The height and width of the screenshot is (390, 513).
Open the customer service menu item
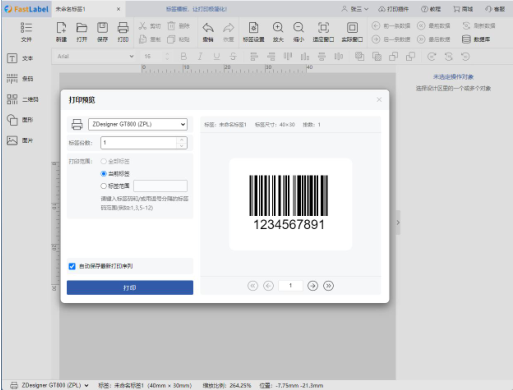click(495, 9)
